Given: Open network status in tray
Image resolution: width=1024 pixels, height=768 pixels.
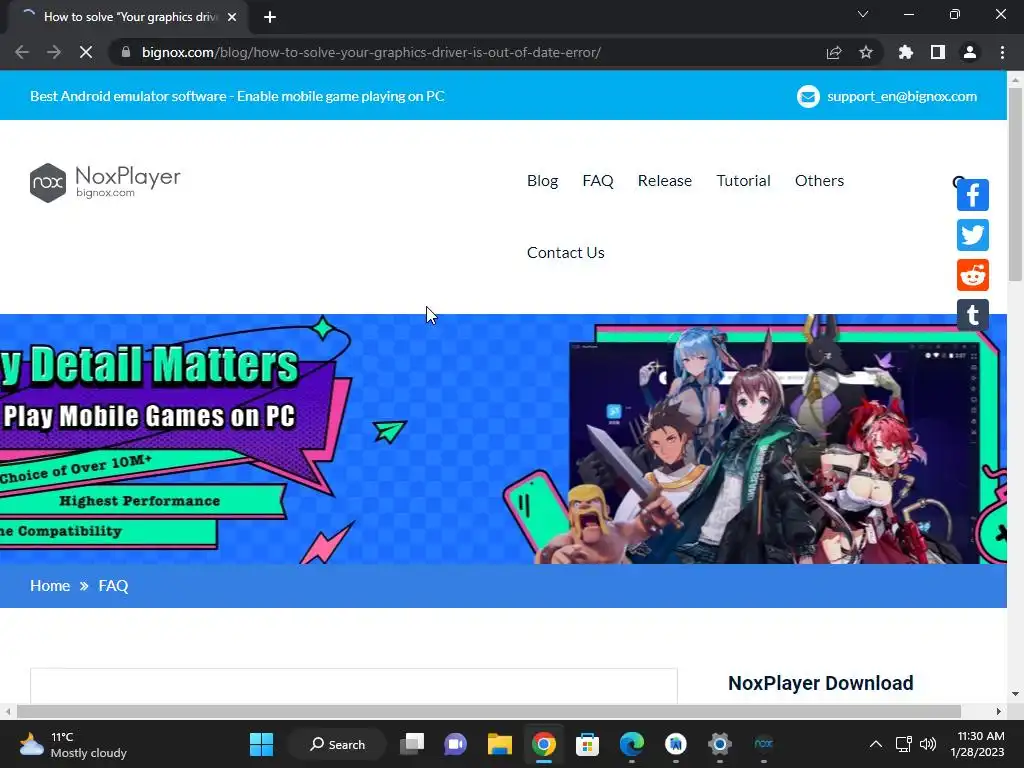Looking at the screenshot, I should pyautogui.click(x=903, y=744).
